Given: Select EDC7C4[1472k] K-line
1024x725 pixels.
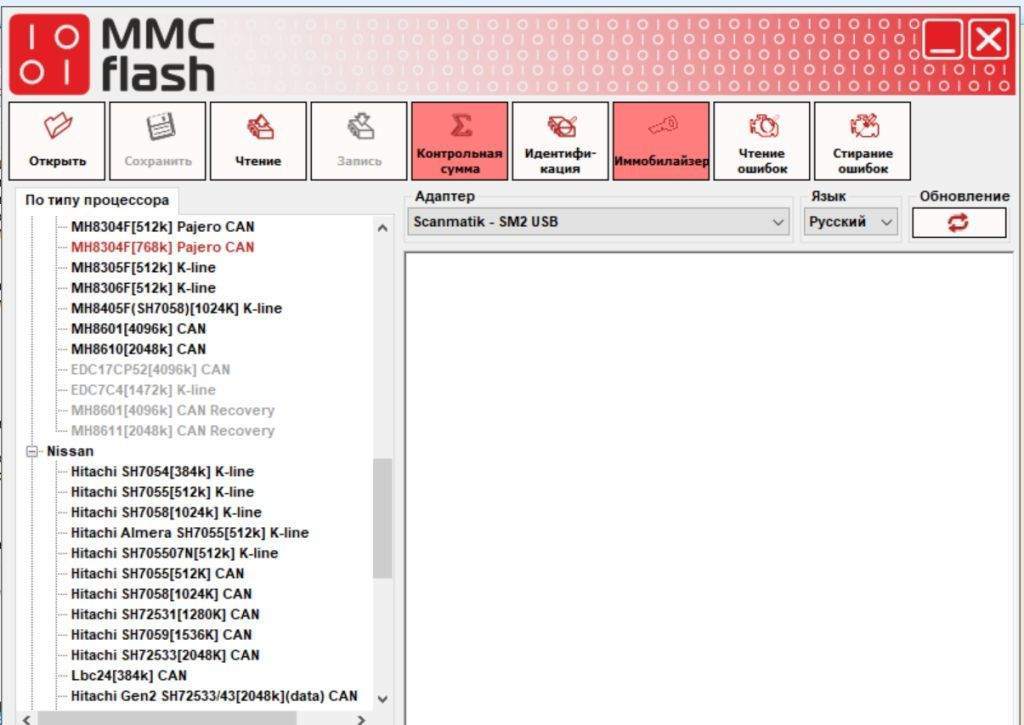Looking at the screenshot, I should [x=143, y=390].
